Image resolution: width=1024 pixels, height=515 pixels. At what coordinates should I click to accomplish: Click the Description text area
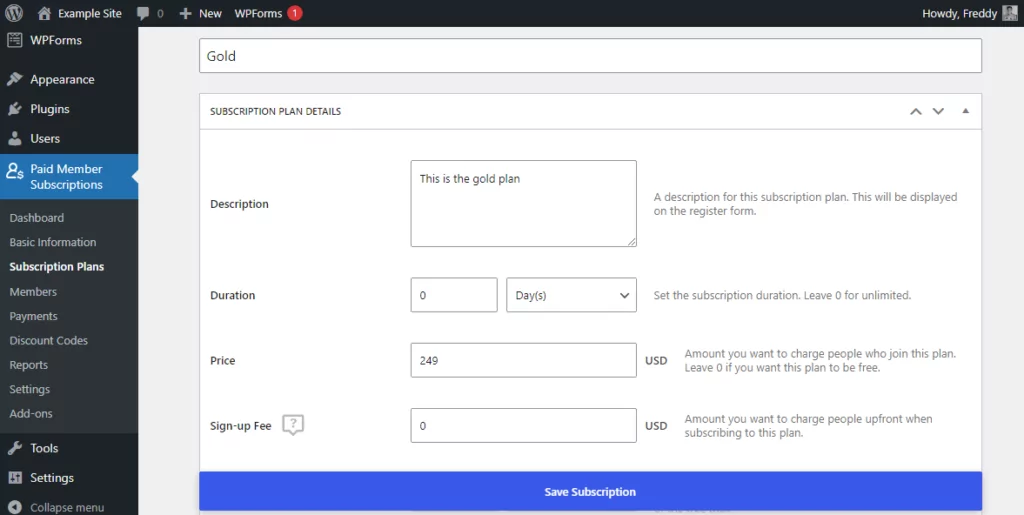[x=524, y=204]
